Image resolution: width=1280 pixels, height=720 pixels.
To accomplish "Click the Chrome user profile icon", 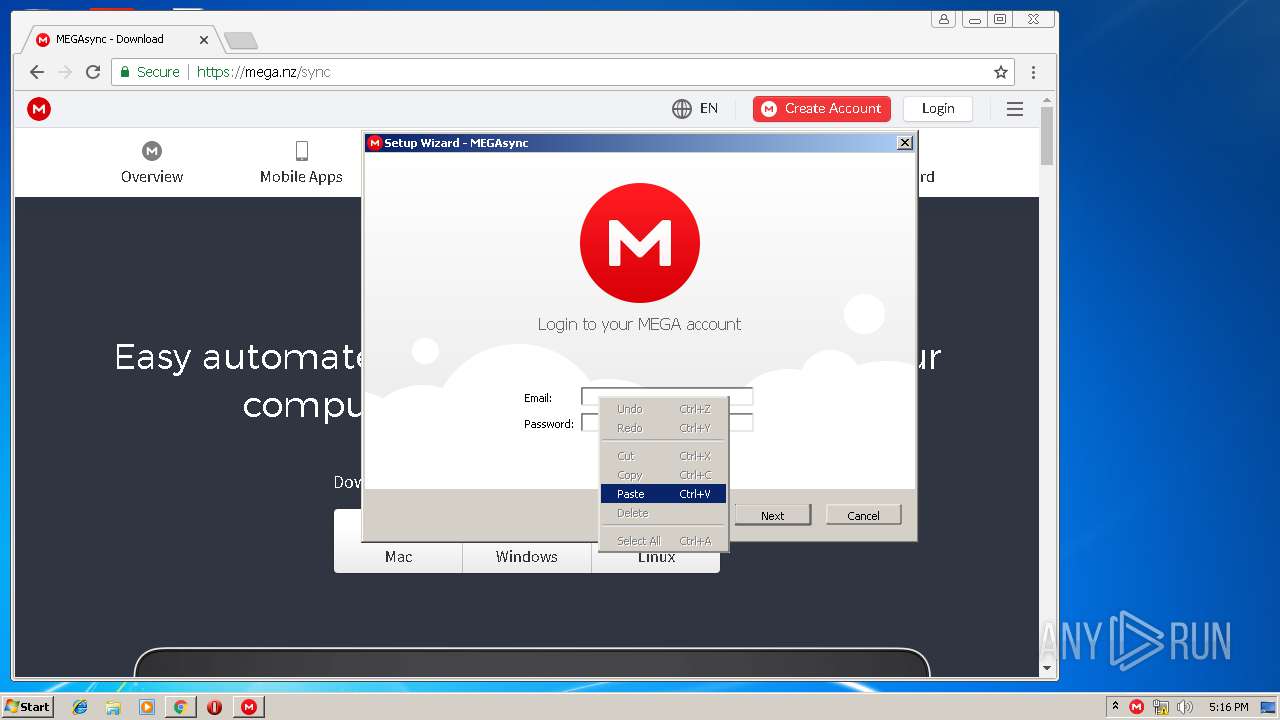I will pyautogui.click(x=944, y=19).
